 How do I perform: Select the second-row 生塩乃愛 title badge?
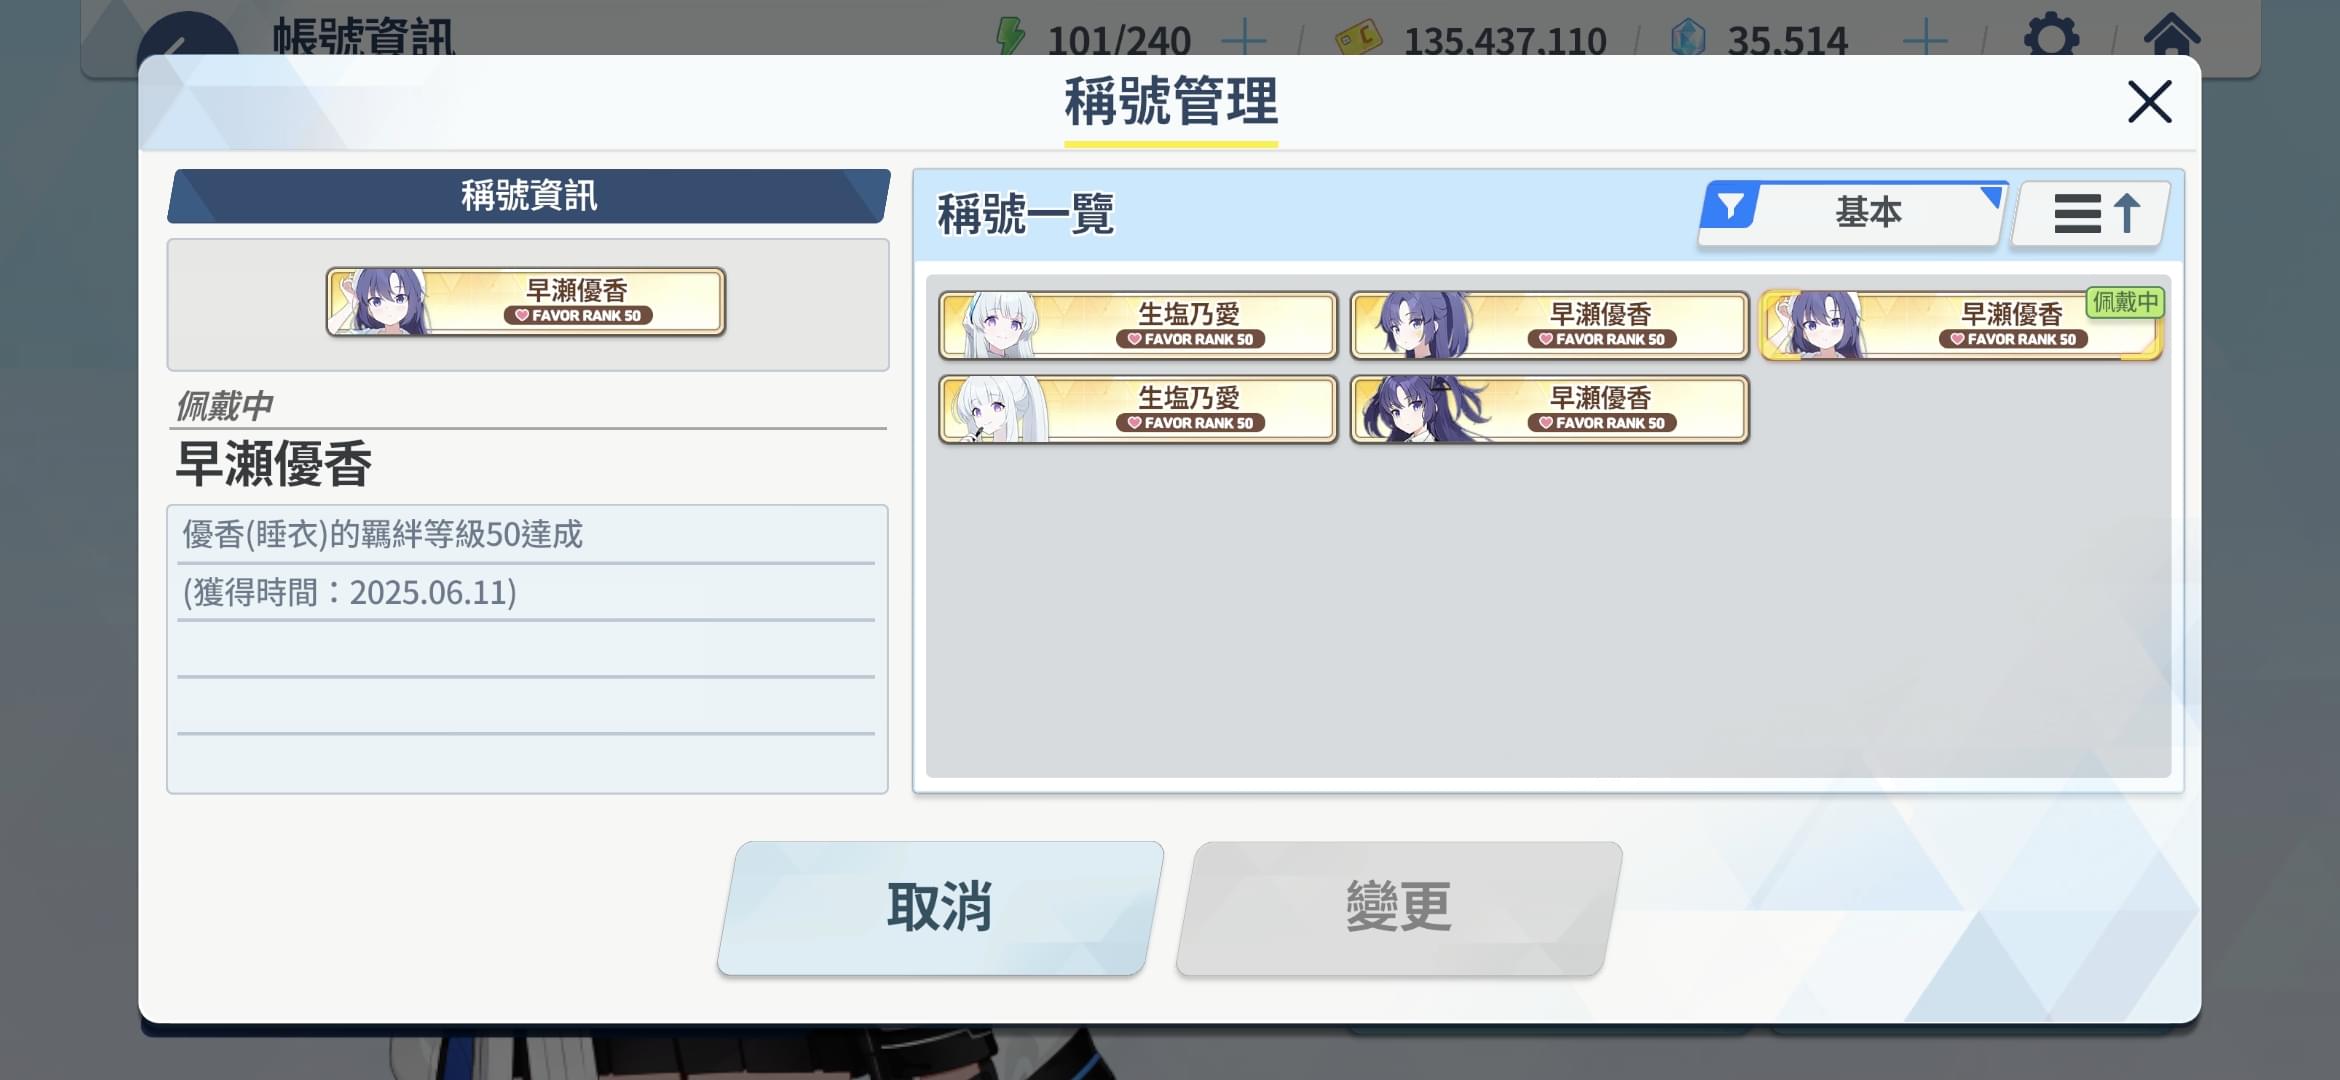(x=1138, y=409)
